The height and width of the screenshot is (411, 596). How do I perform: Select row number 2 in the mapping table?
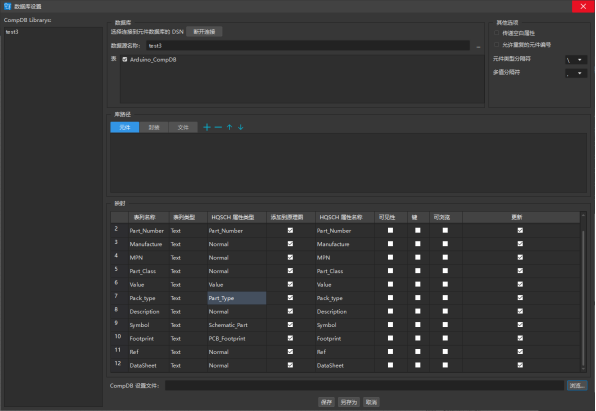click(x=119, y=230)
